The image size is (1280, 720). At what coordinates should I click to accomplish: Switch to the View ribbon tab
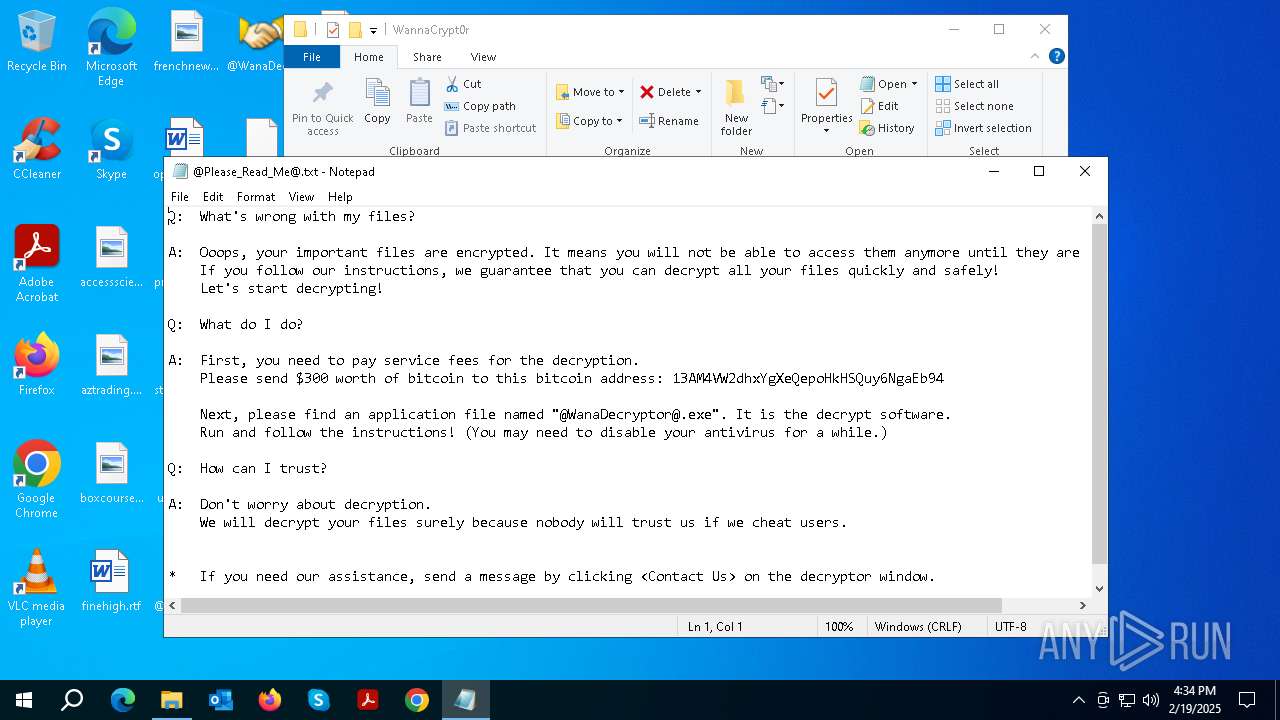pyautogui.click(x=483, y=57)
